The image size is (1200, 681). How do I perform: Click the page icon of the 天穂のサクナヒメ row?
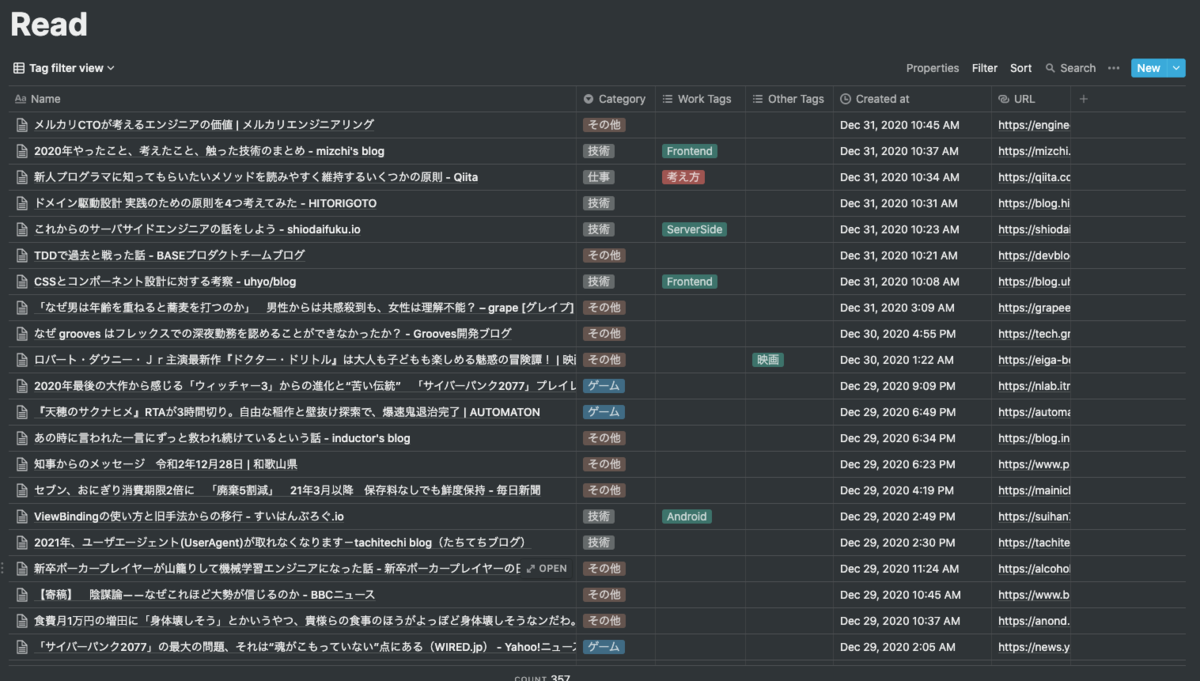click(22, 412)
